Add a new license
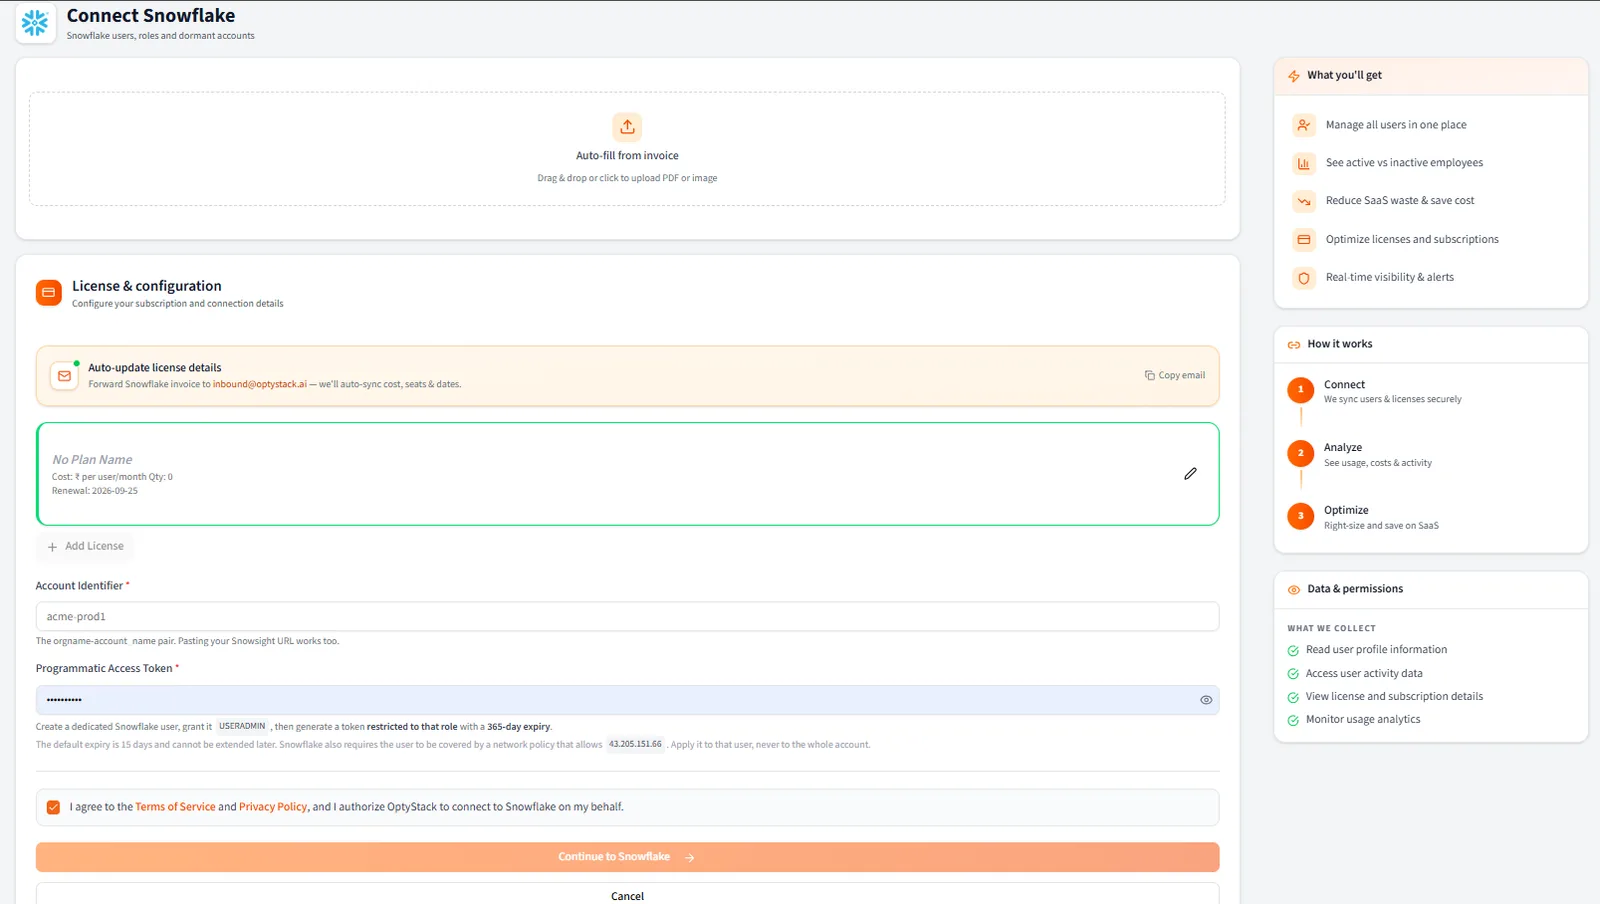The width and height of the screenshot is (1600, 904). (x=86, y=547)
